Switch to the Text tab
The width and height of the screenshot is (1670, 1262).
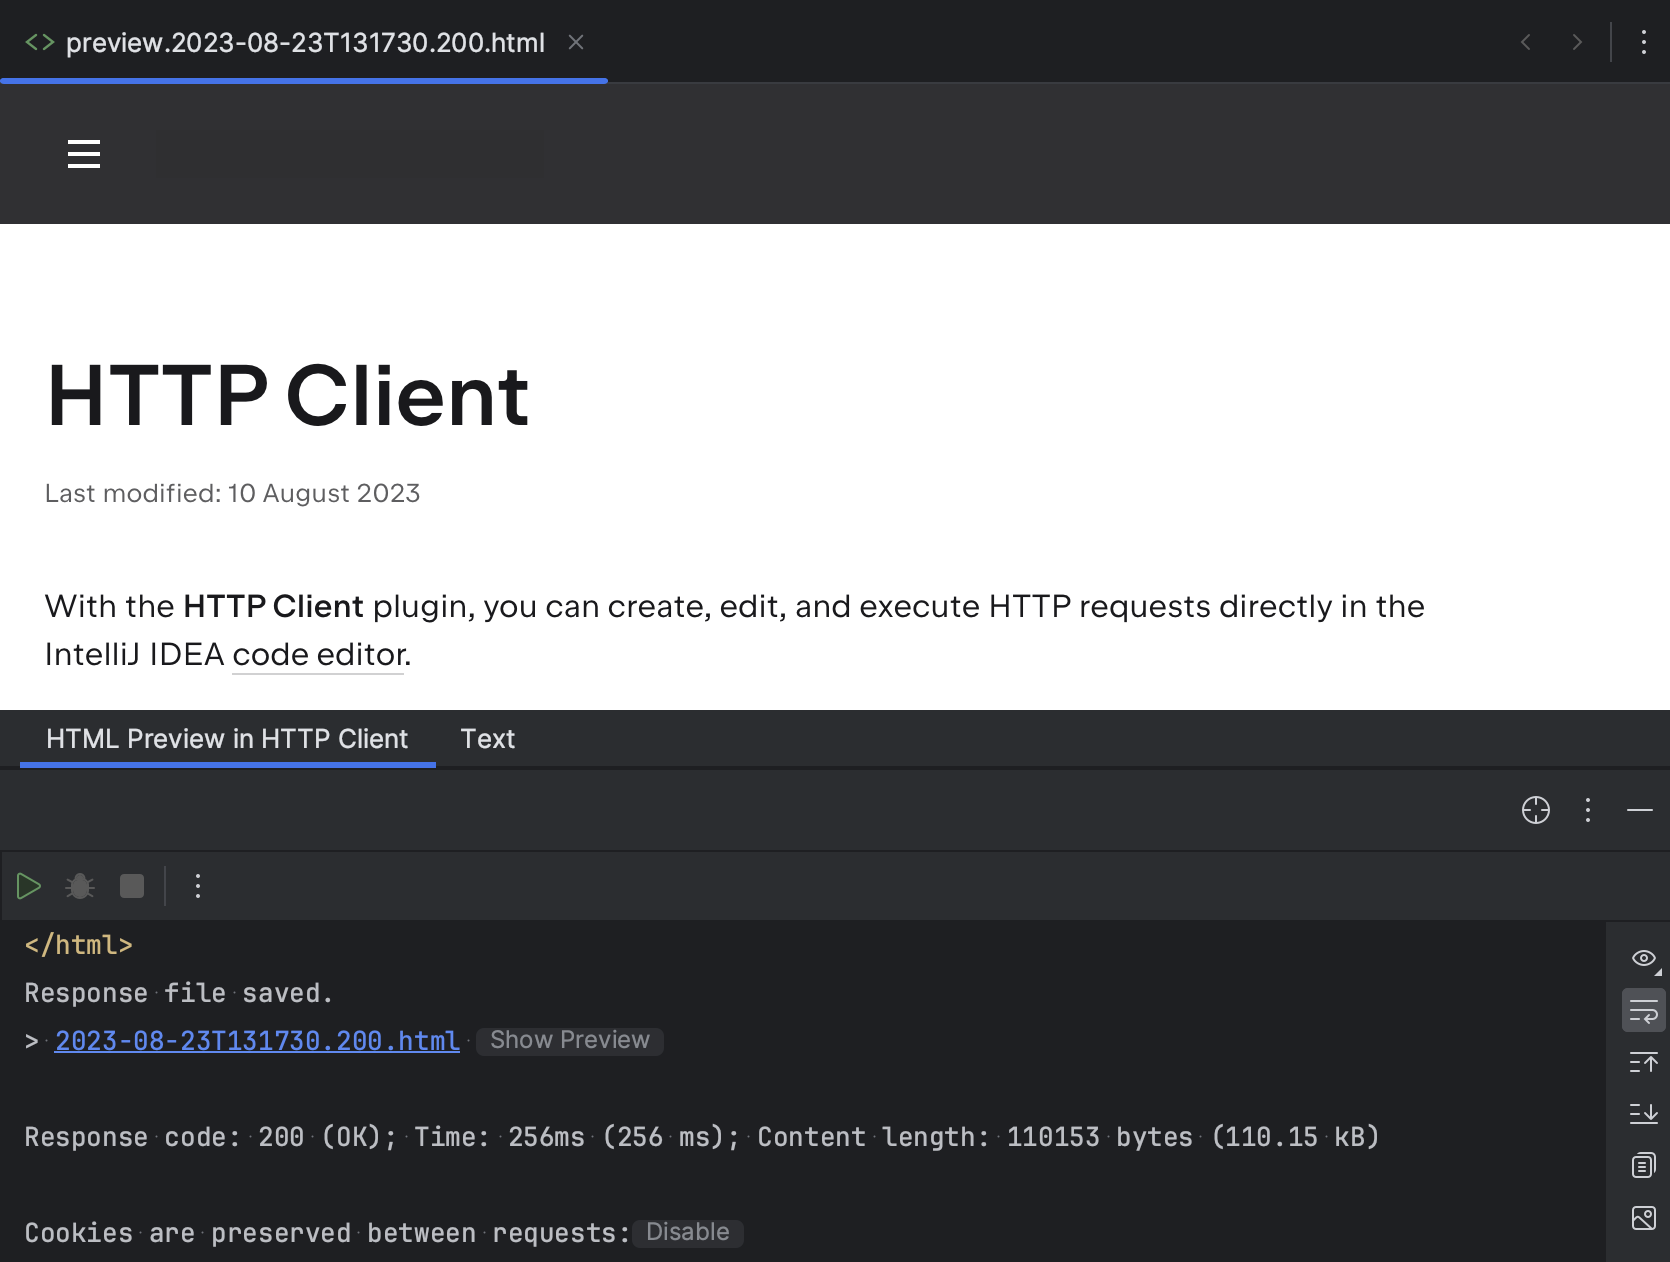point(487,739)
